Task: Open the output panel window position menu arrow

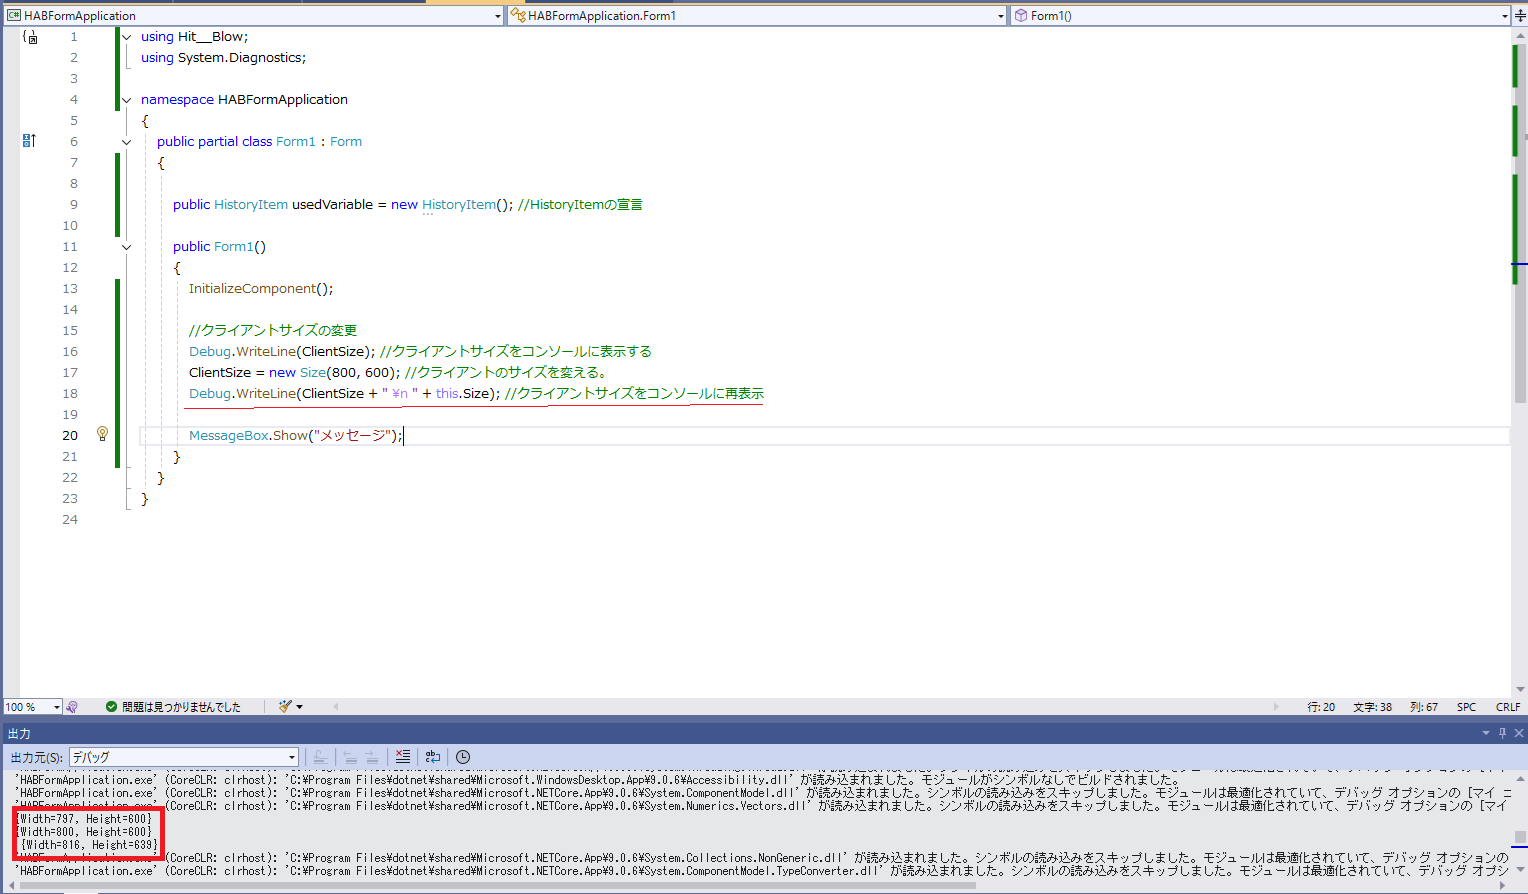Action: click(x=1485, y=733)
